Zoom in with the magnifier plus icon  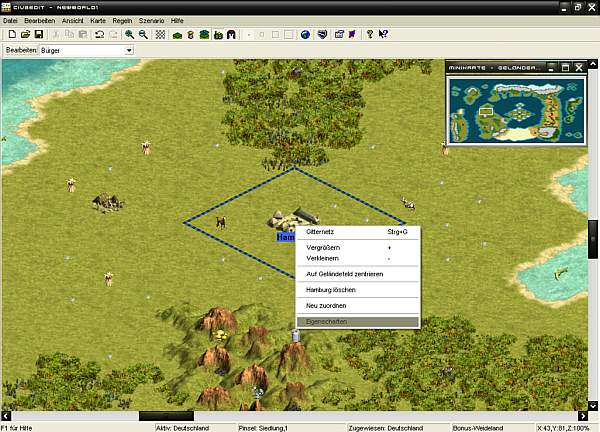click(x=130, y=34)
